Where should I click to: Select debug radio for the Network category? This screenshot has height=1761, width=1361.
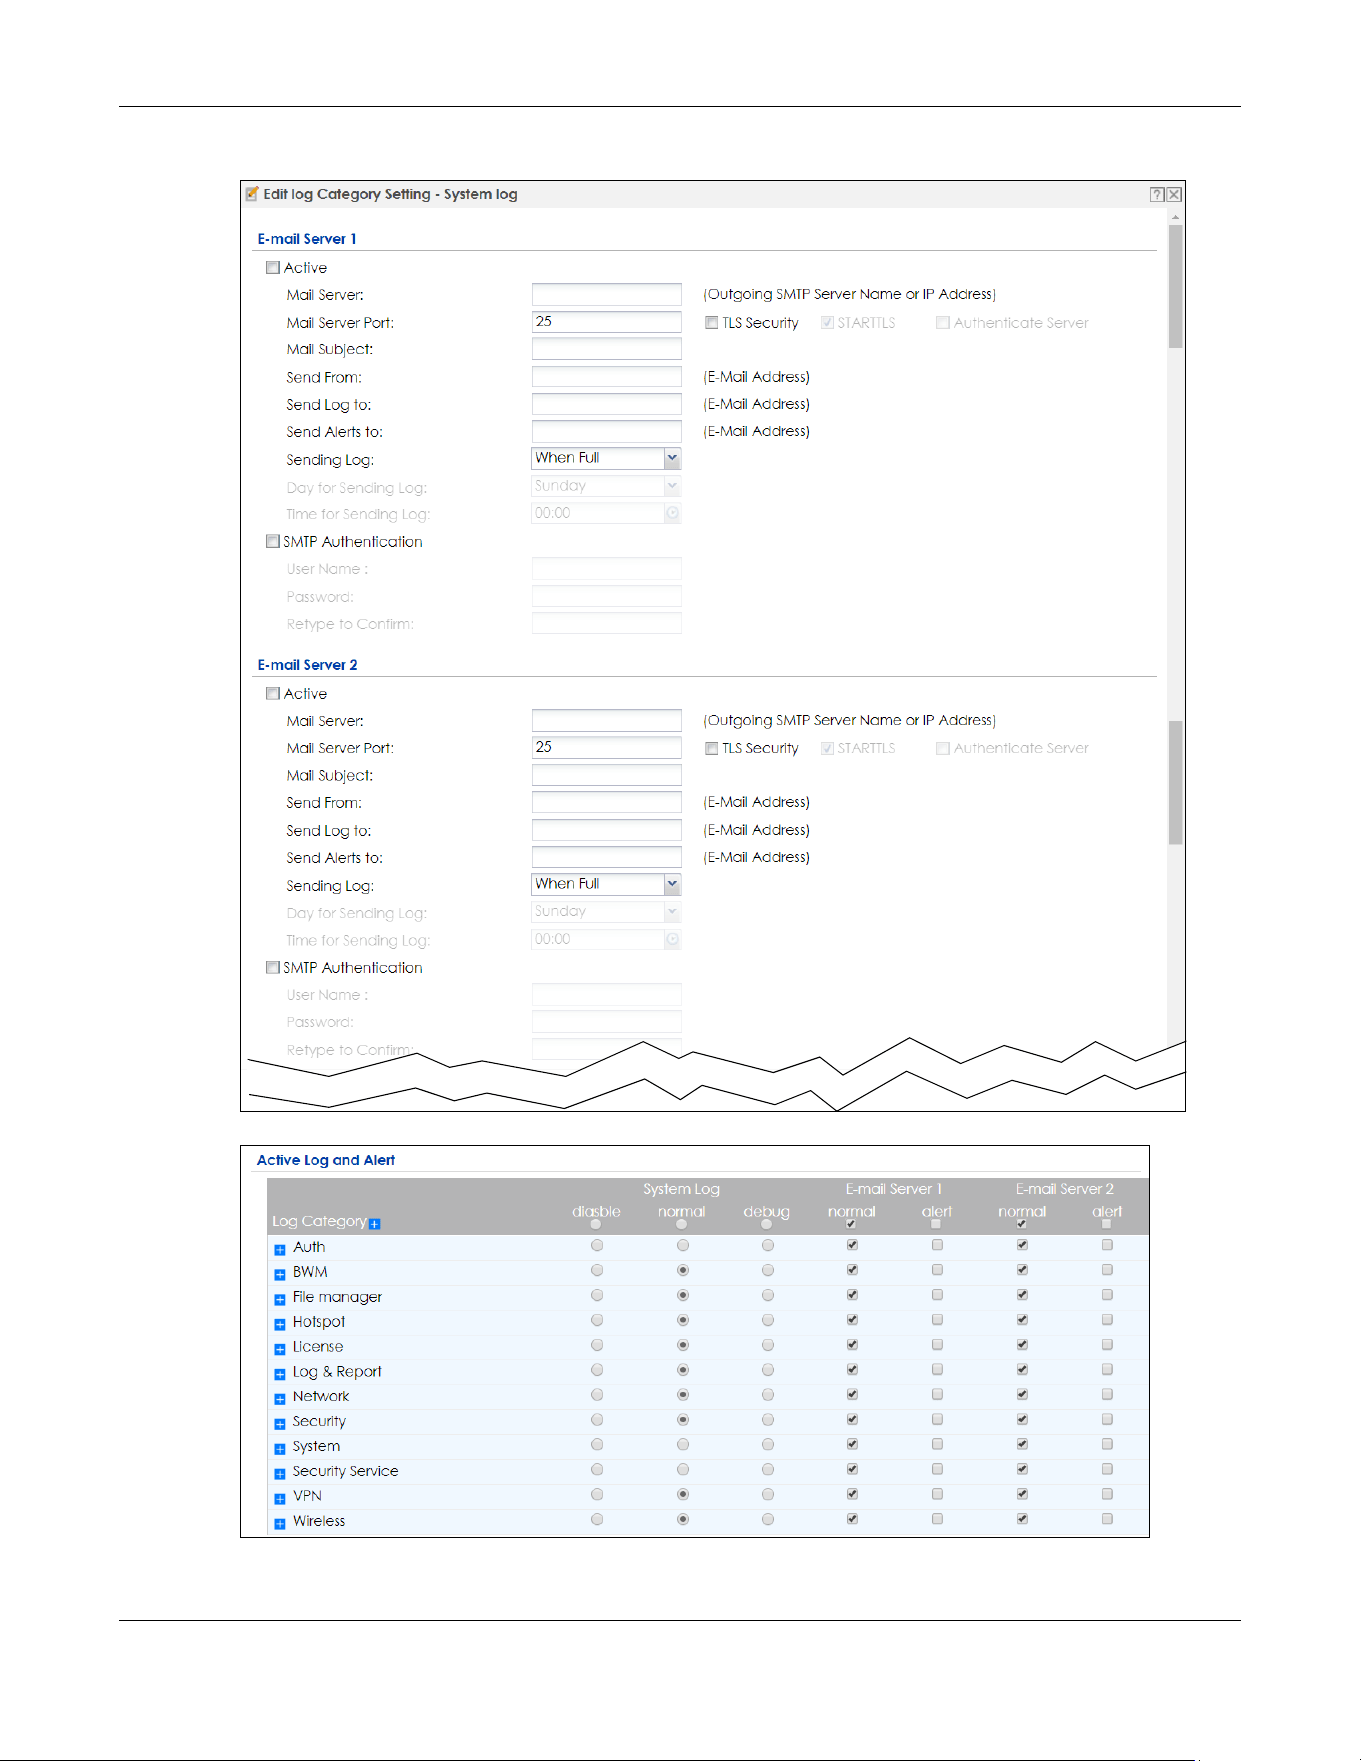point(767,1395)
